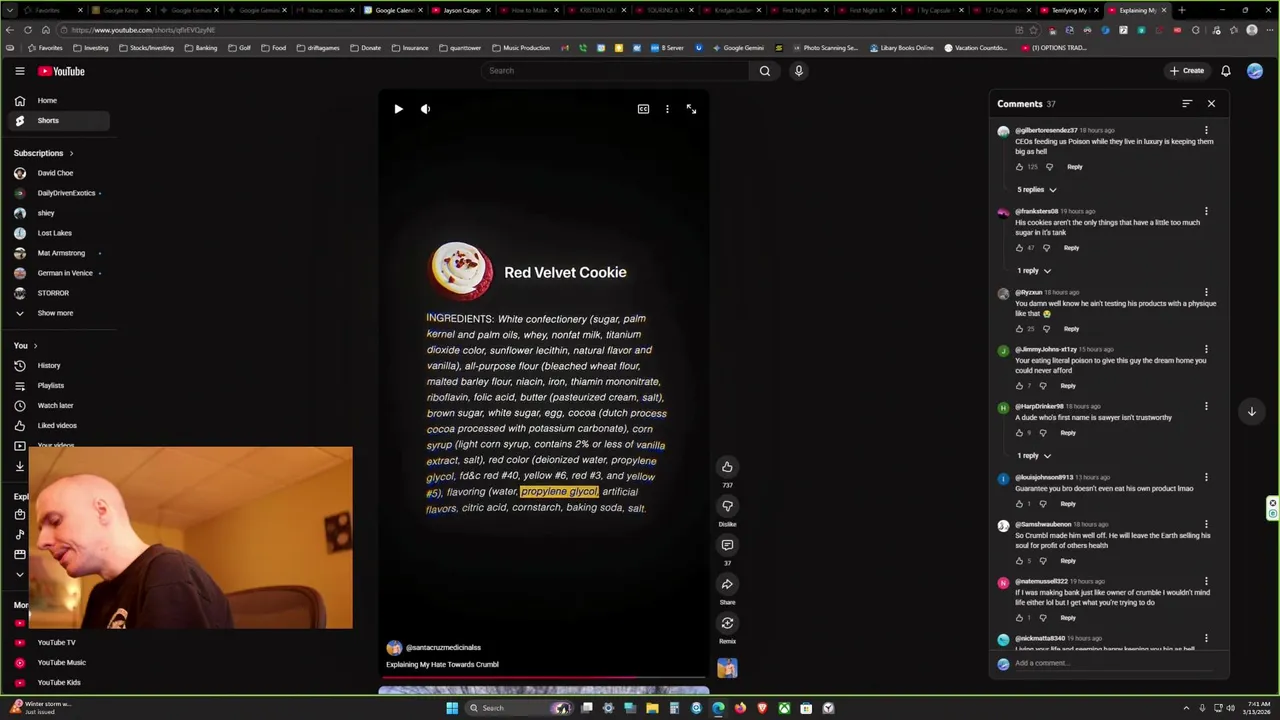Click the search magnifier button
The height and width of the screenshot is (720, 1280).
(765, 71)
